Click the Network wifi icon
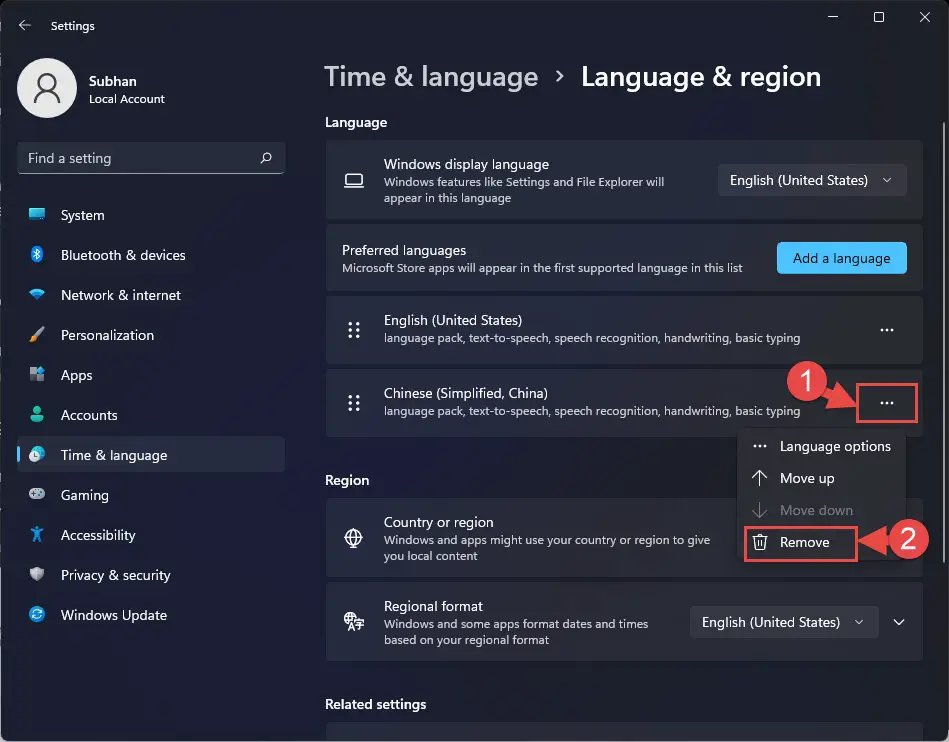 pos(37,295)
